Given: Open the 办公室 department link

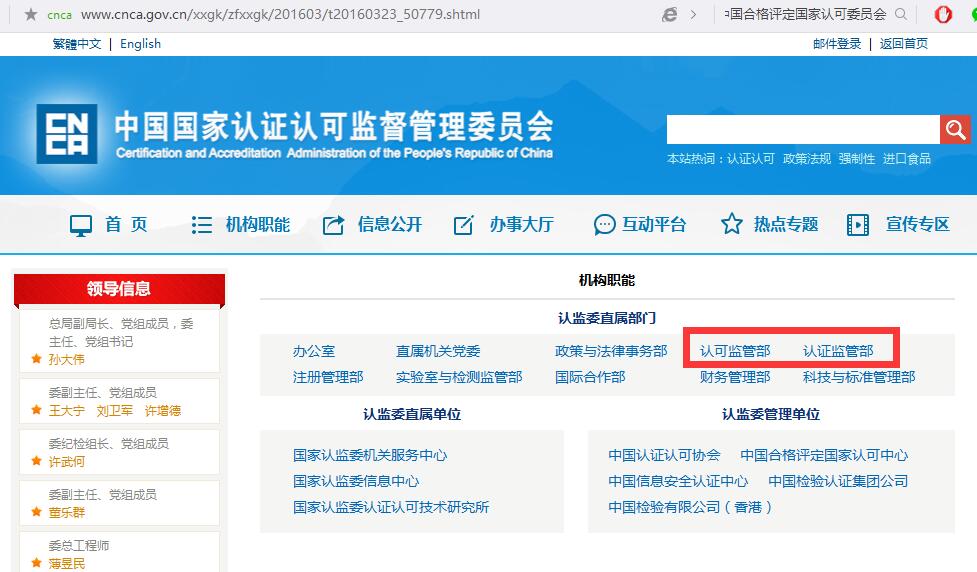Looking at the screenshot, I should [x=314, y=351].
